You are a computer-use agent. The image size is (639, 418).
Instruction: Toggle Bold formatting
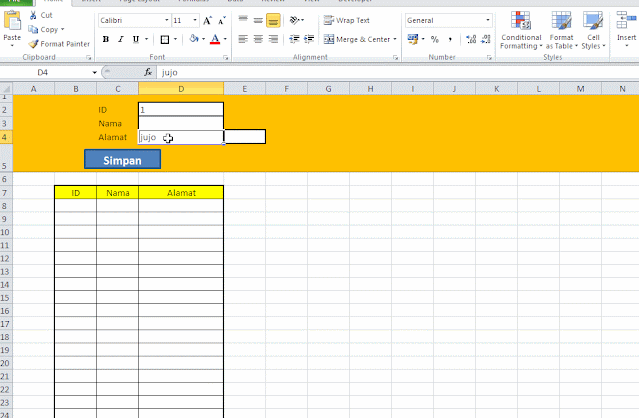(x=106, y=39)
